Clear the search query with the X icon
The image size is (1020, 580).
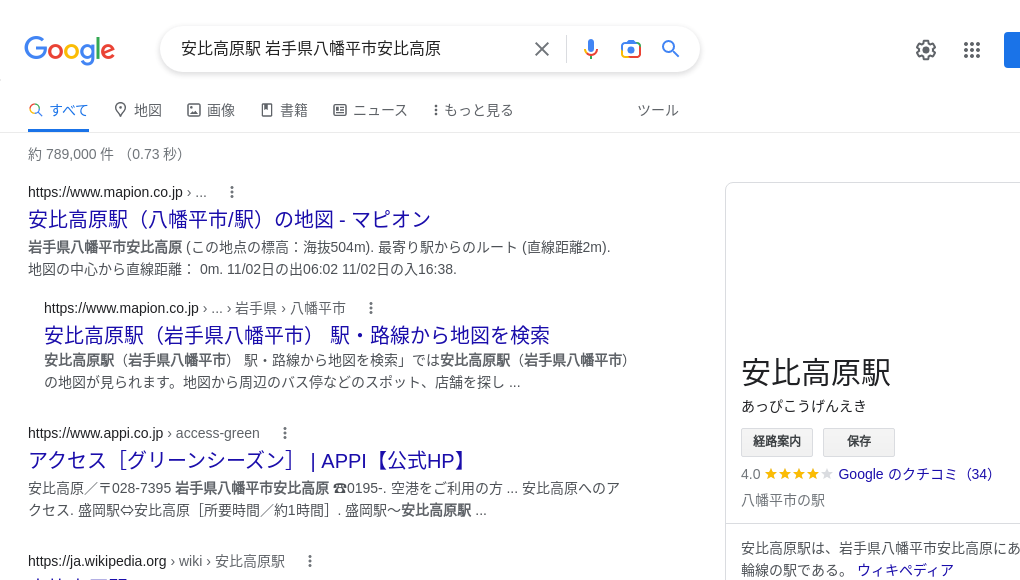[541, 49]
